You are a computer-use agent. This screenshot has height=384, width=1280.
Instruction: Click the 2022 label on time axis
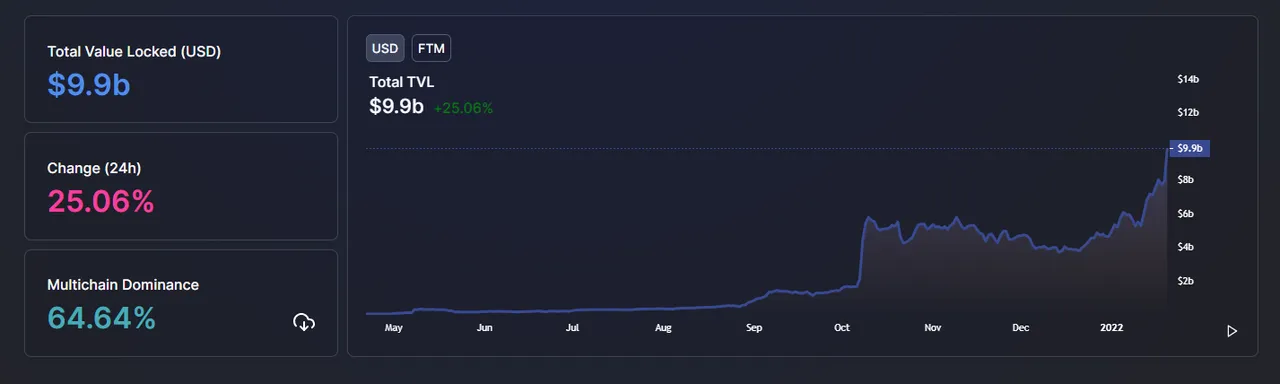point(1111,327)
